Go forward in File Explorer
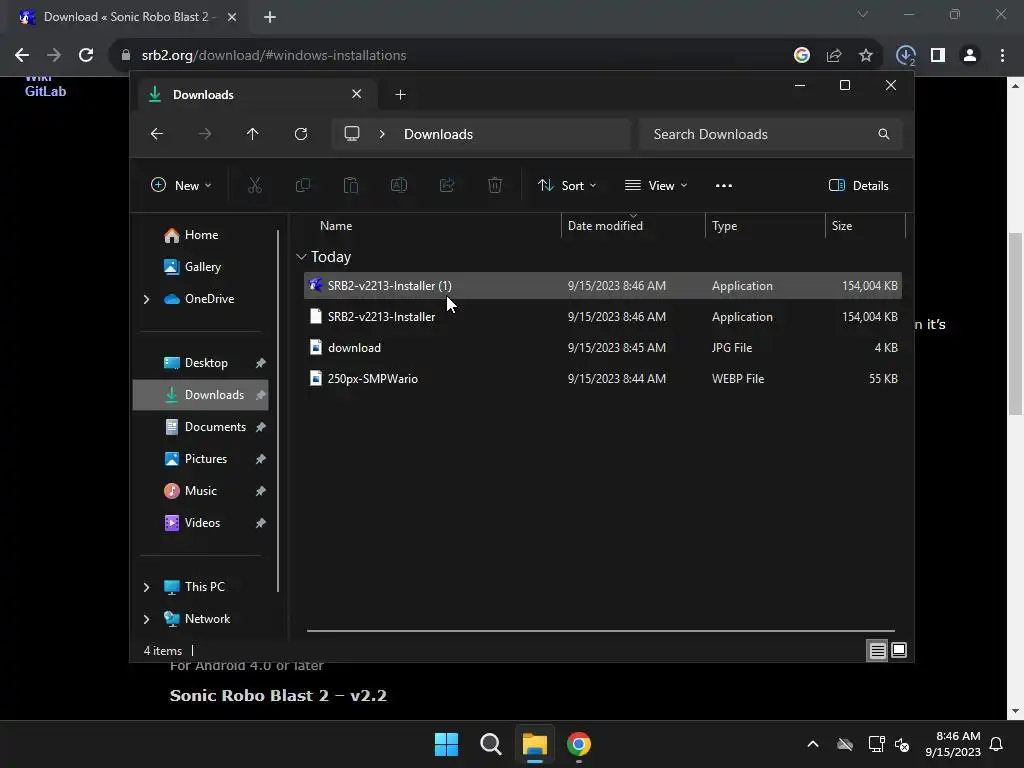 point(205,134)
